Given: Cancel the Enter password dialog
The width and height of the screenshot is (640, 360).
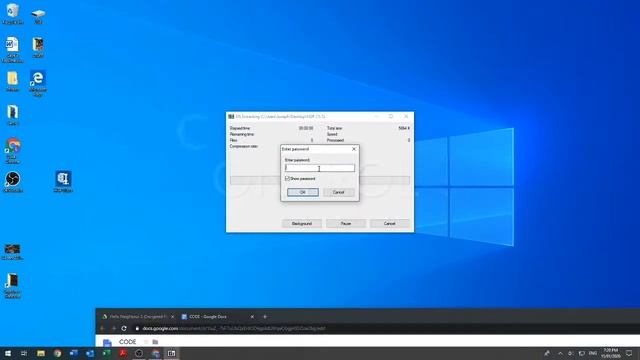Looking at the screenshot, I should pyautogui.click(x=338, y=192).
